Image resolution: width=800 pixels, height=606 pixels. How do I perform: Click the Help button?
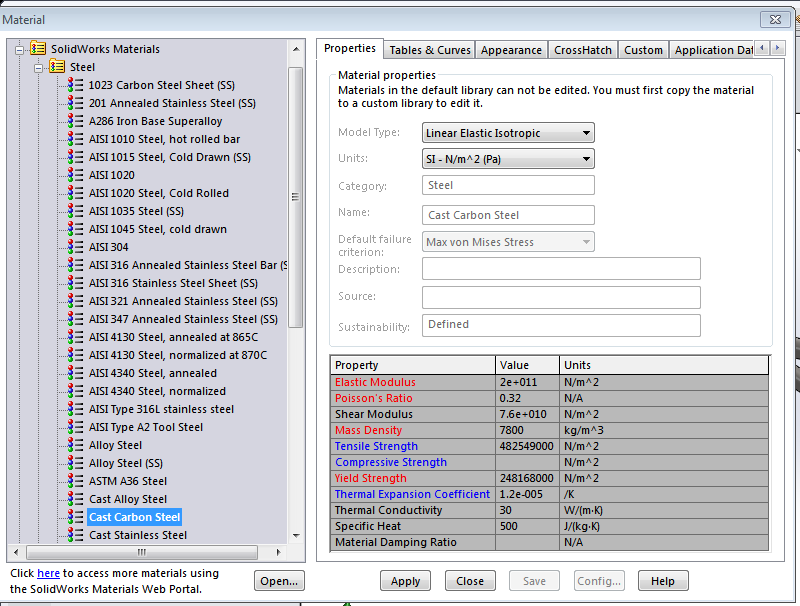click(663, 581)
